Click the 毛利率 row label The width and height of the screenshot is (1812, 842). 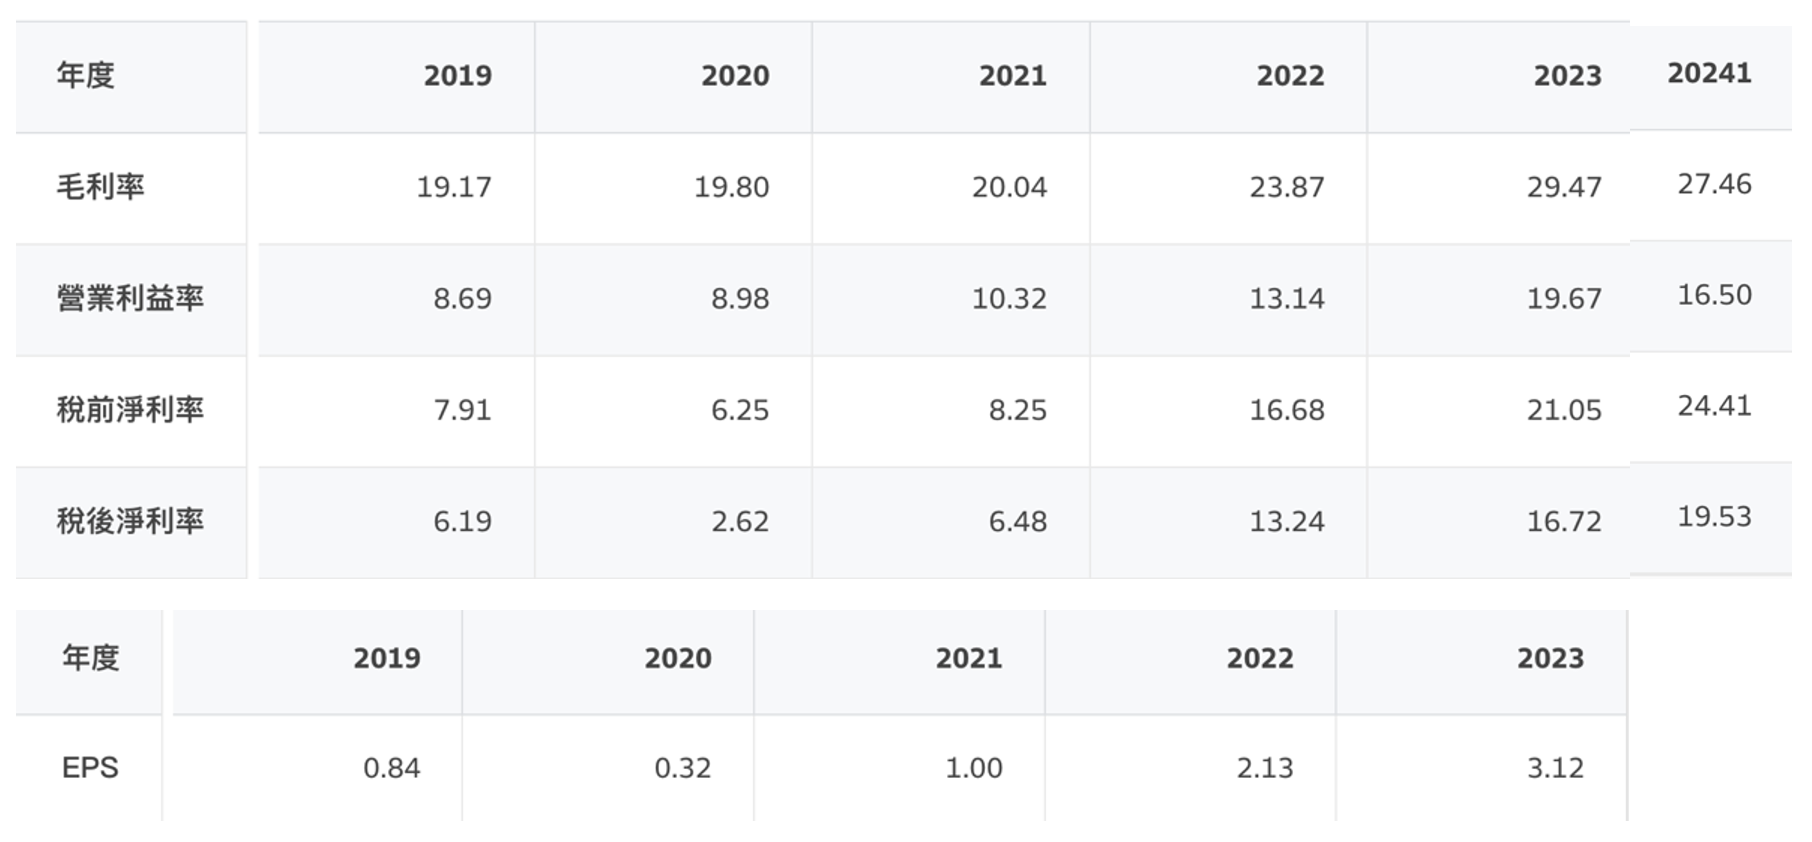(x=100, y=187)
